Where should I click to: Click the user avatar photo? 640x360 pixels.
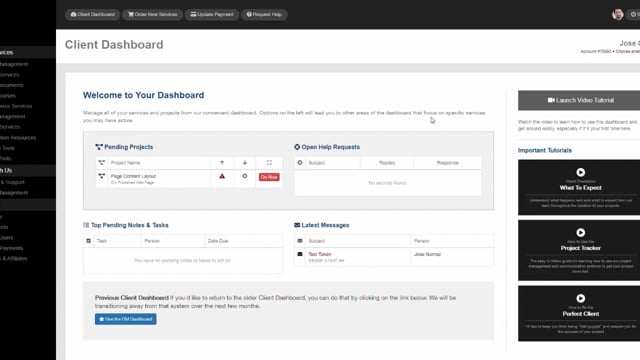click(618, 14)
